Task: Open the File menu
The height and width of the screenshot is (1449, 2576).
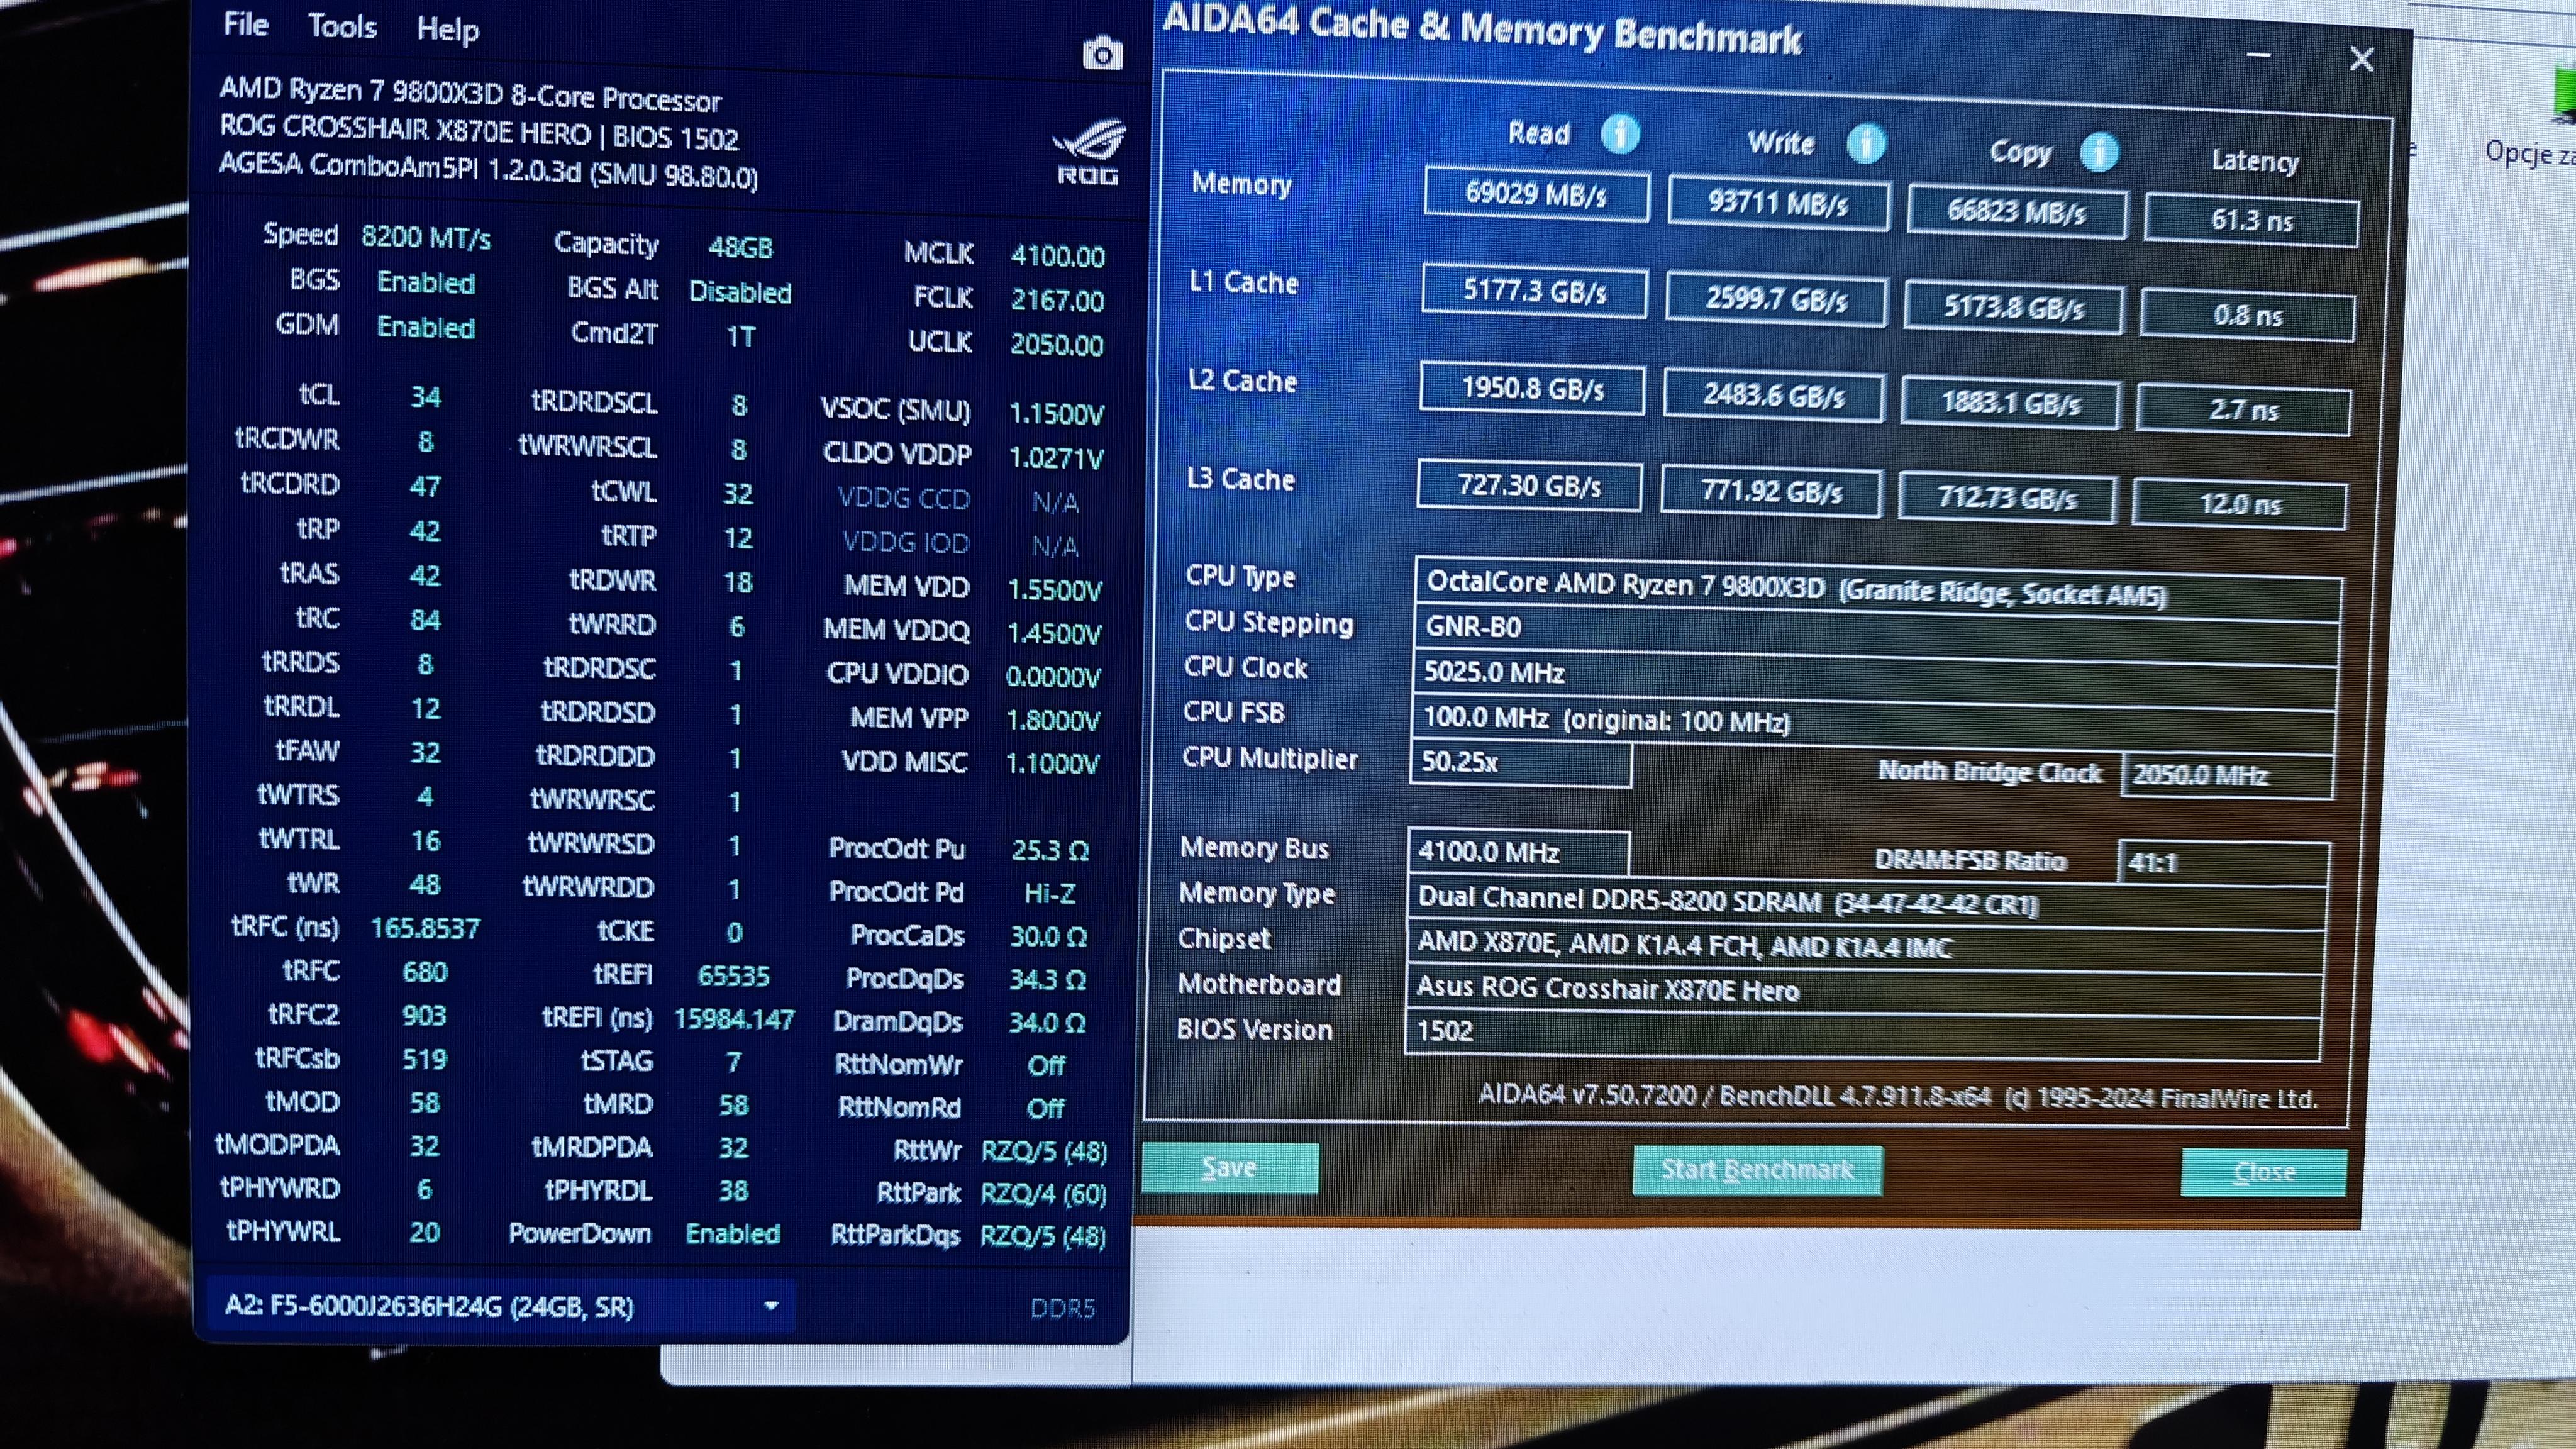Action: click(245, 24)
